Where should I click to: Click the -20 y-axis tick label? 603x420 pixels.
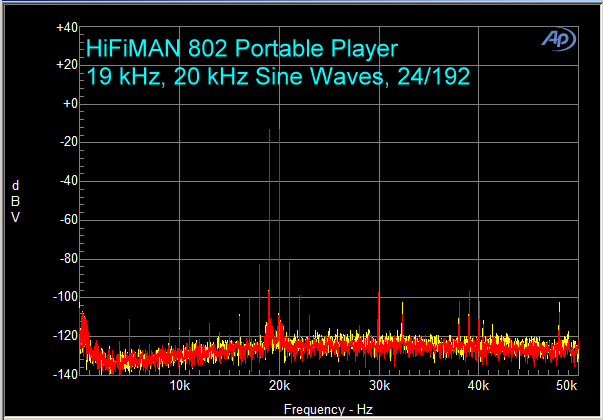(x=68, y=143)
